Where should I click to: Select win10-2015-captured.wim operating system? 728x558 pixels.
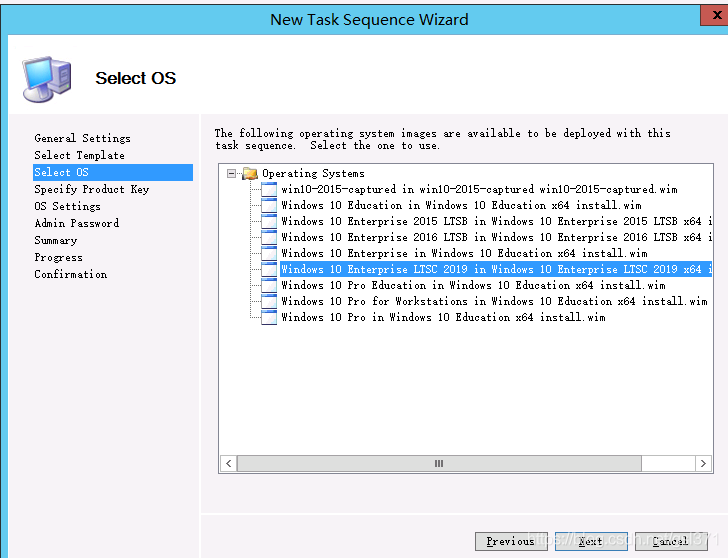tap(479, 189)
